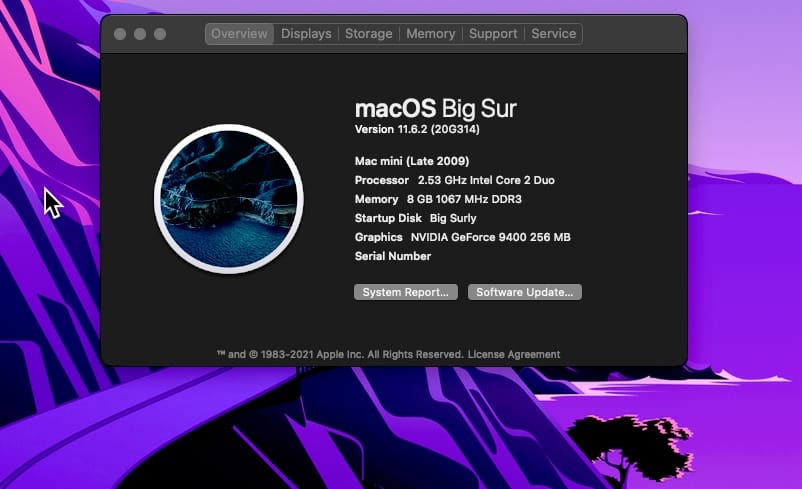Switch to the Overview tab
The image size is (802, 489).
click(239, 34)
